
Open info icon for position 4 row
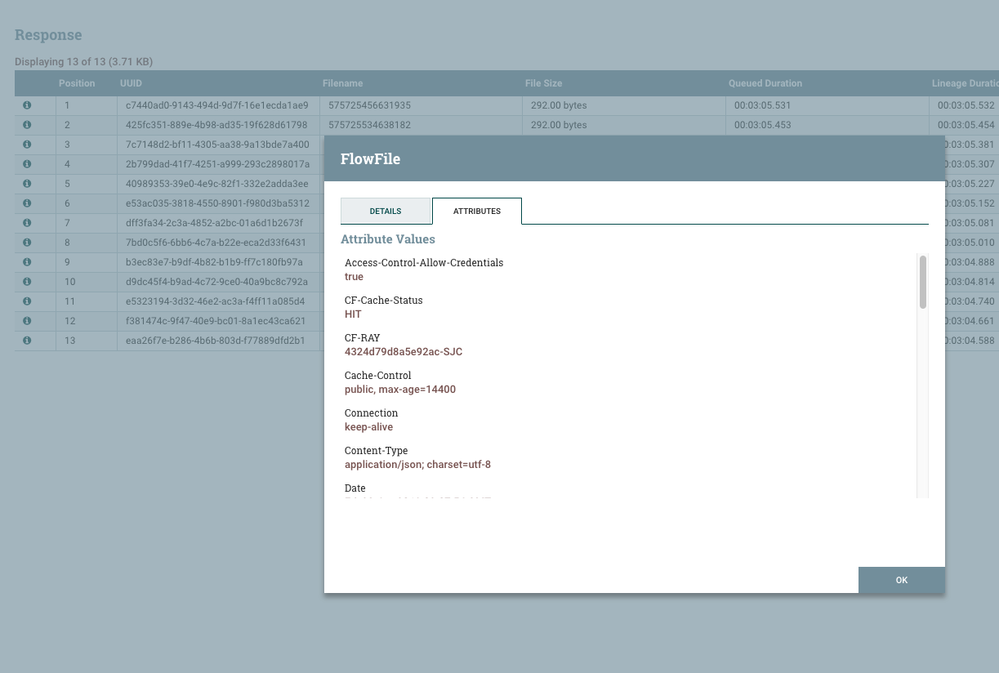27,164
